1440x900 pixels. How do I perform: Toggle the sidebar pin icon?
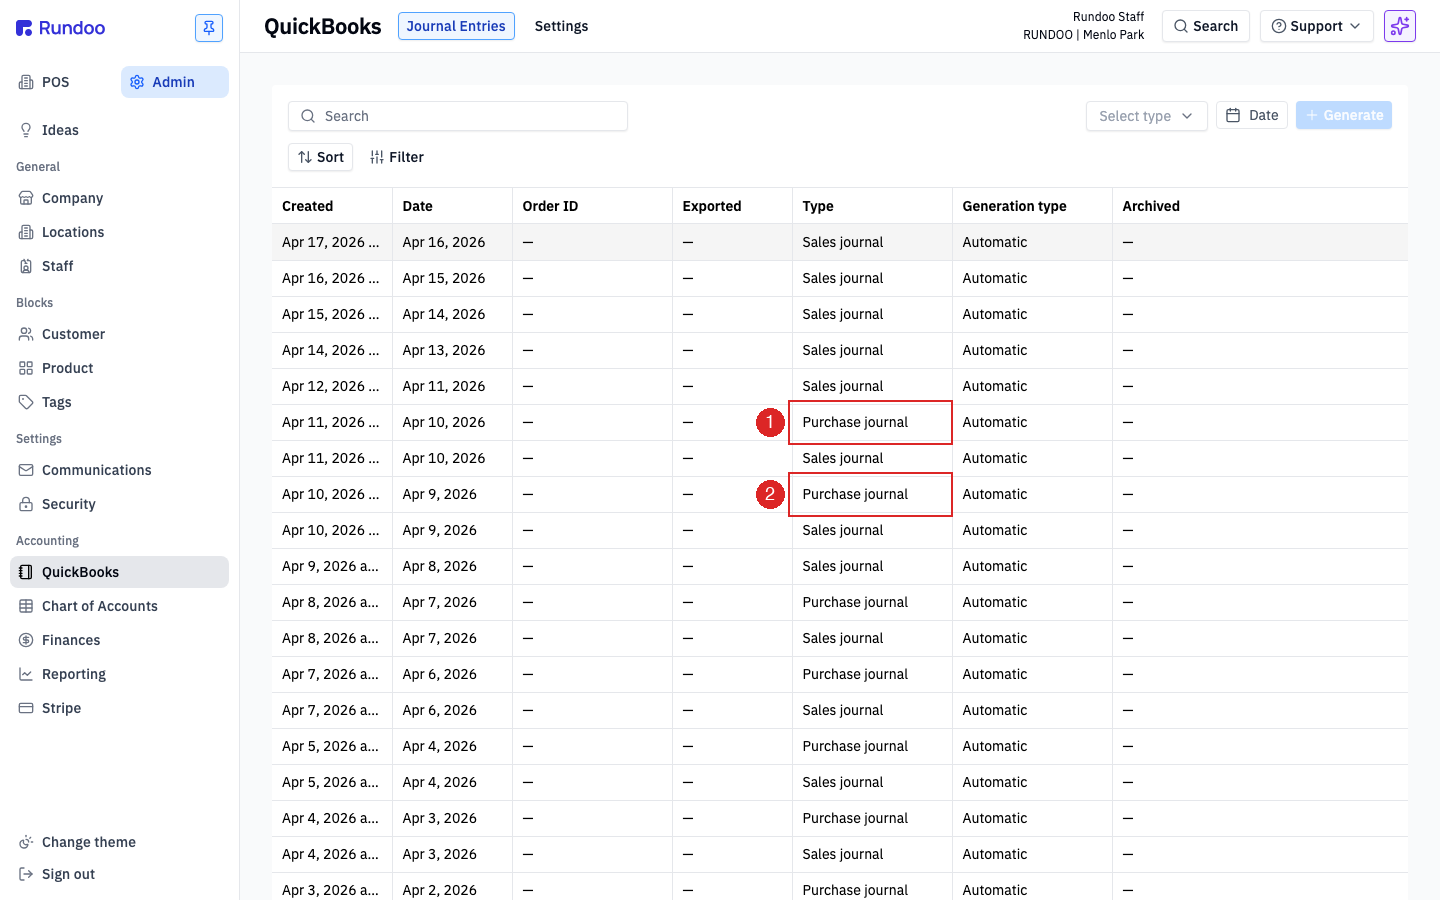click(209, 28)
